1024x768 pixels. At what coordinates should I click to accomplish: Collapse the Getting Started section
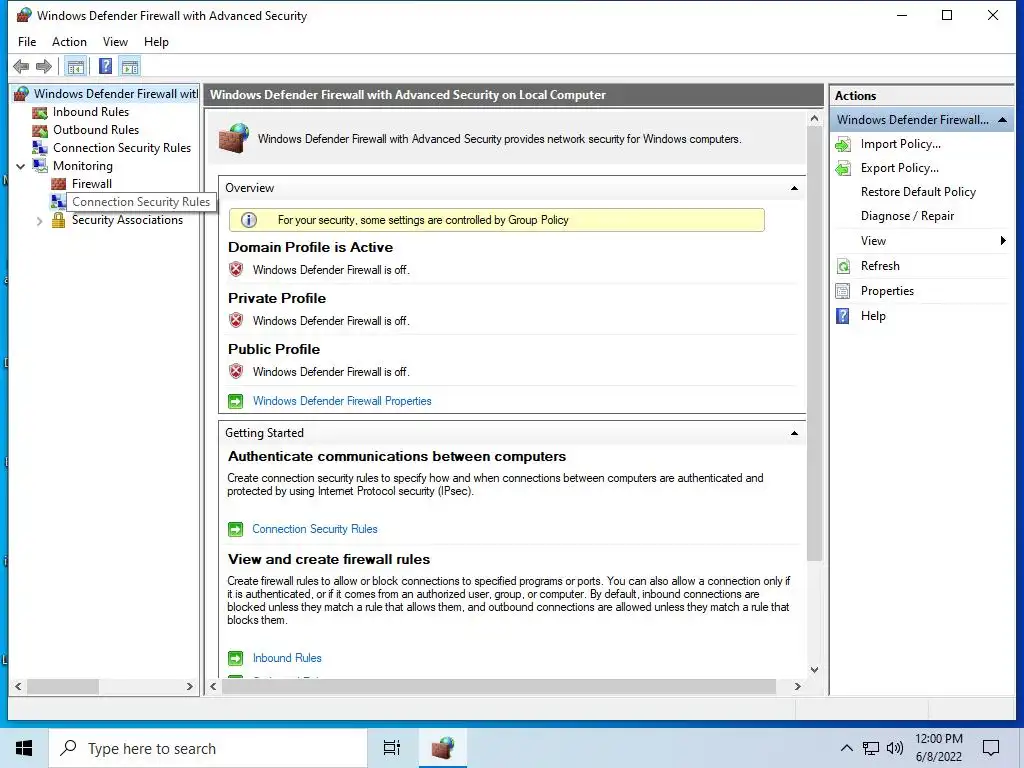click(x=794, y=433)
